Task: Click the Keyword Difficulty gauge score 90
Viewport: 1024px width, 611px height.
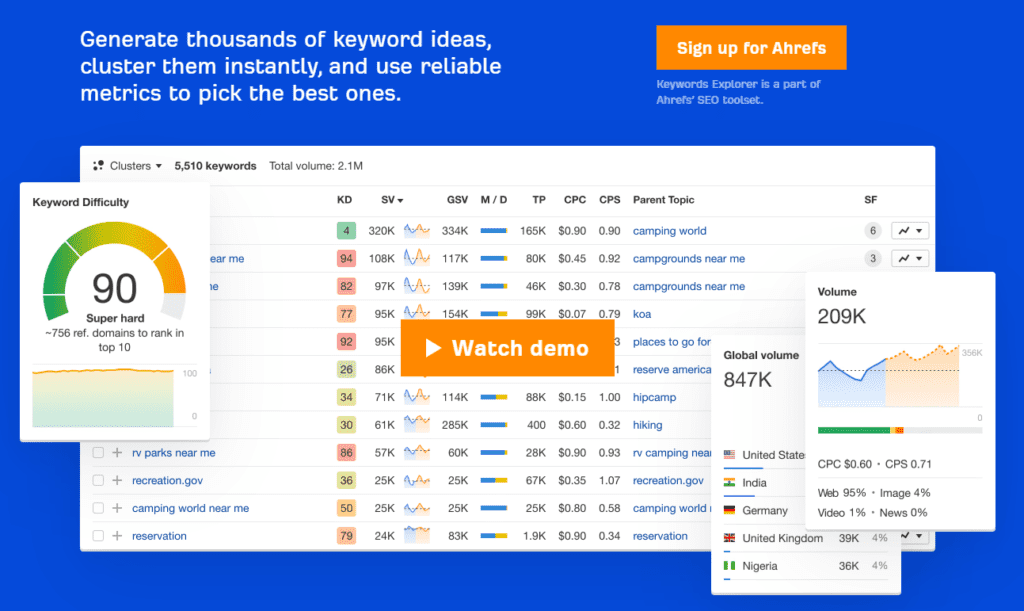Action: pyautogui.click(x=114, y=288)
